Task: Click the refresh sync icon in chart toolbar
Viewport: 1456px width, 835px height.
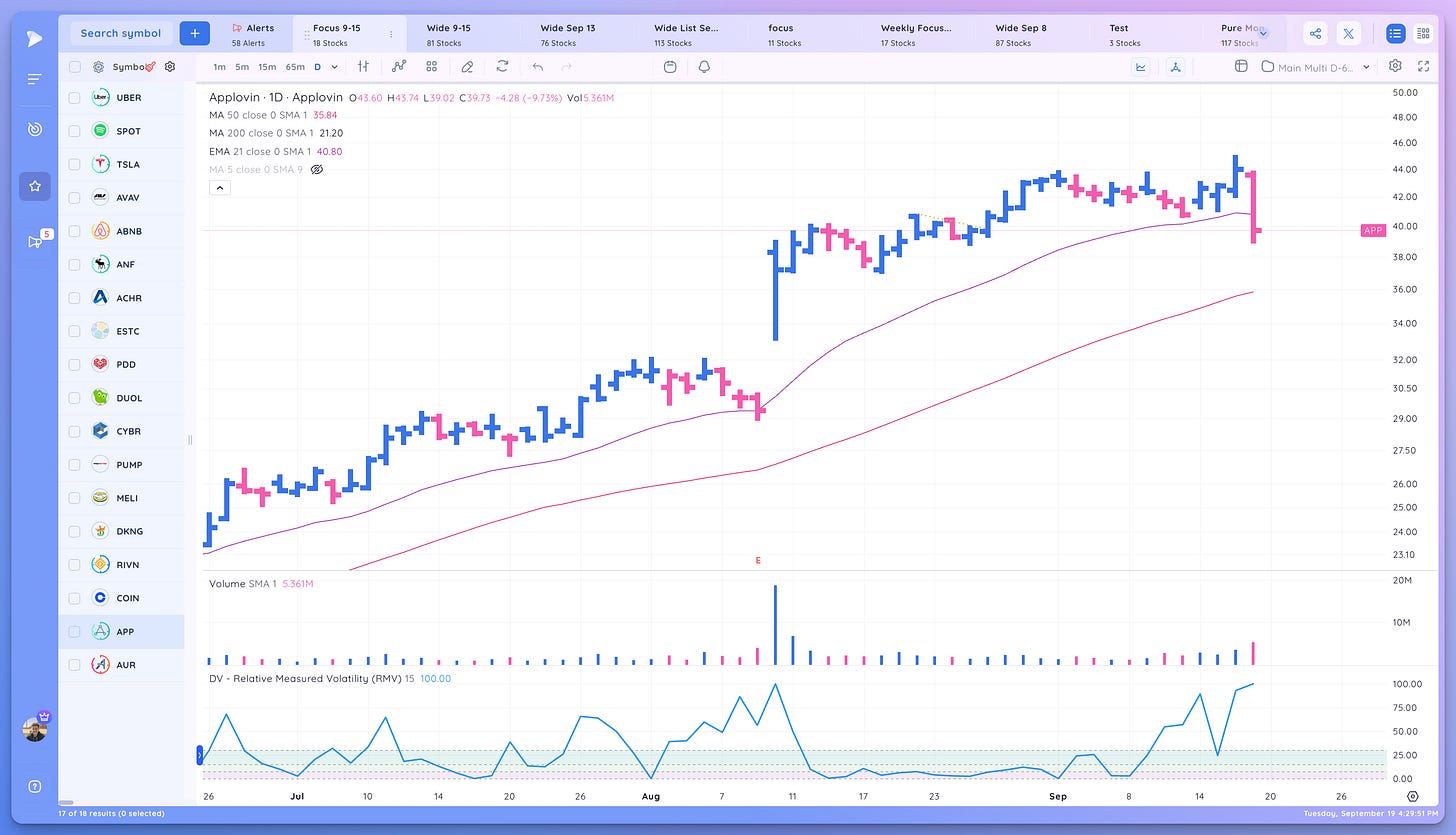Action: [x=502, y=67]
